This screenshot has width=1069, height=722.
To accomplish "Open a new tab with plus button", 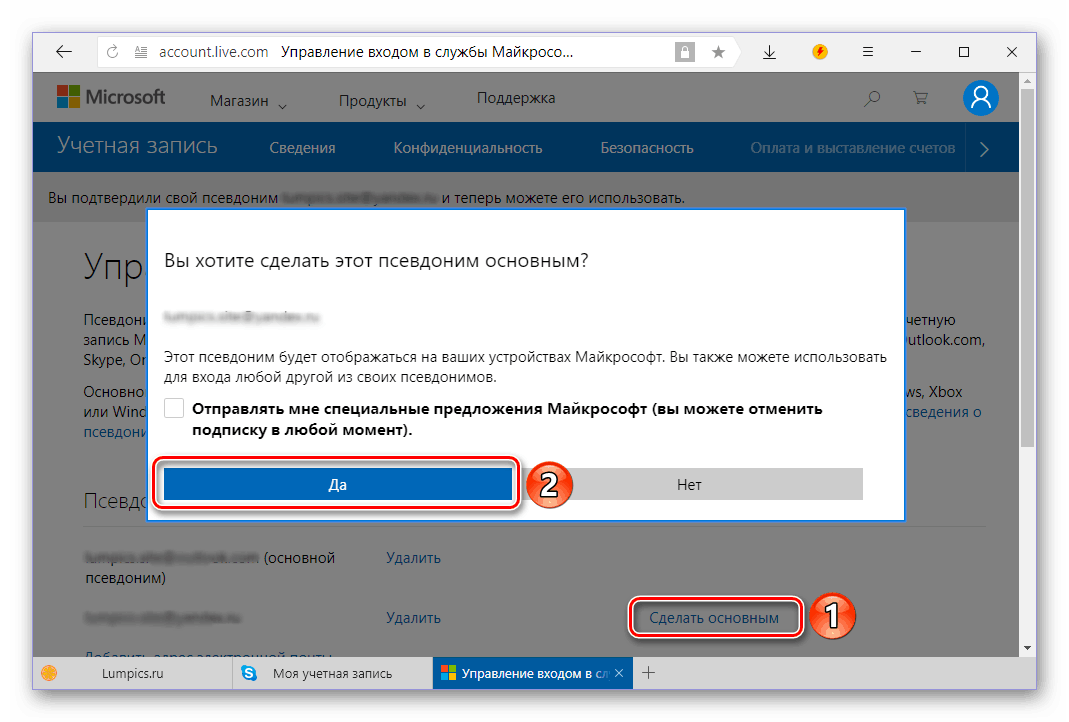I will (x=648, y=673).
